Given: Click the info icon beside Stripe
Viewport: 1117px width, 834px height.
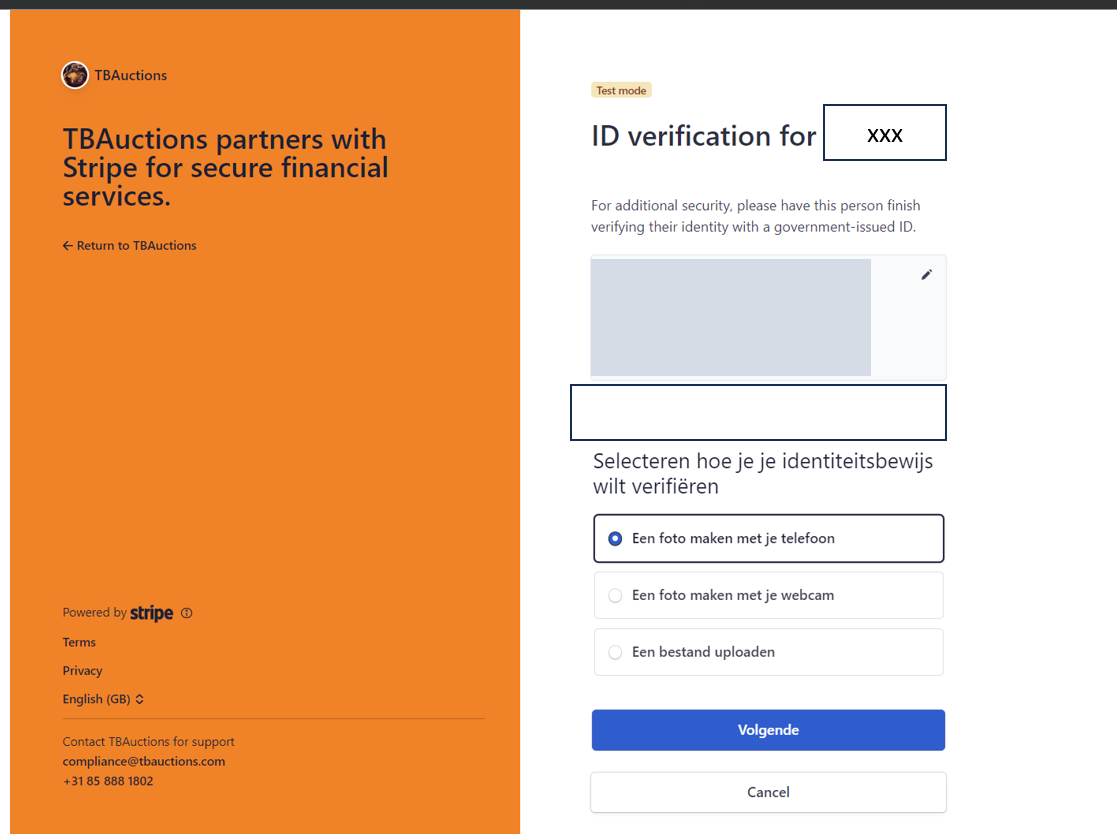Looking at the screenshot, I should tap(187, 613).
